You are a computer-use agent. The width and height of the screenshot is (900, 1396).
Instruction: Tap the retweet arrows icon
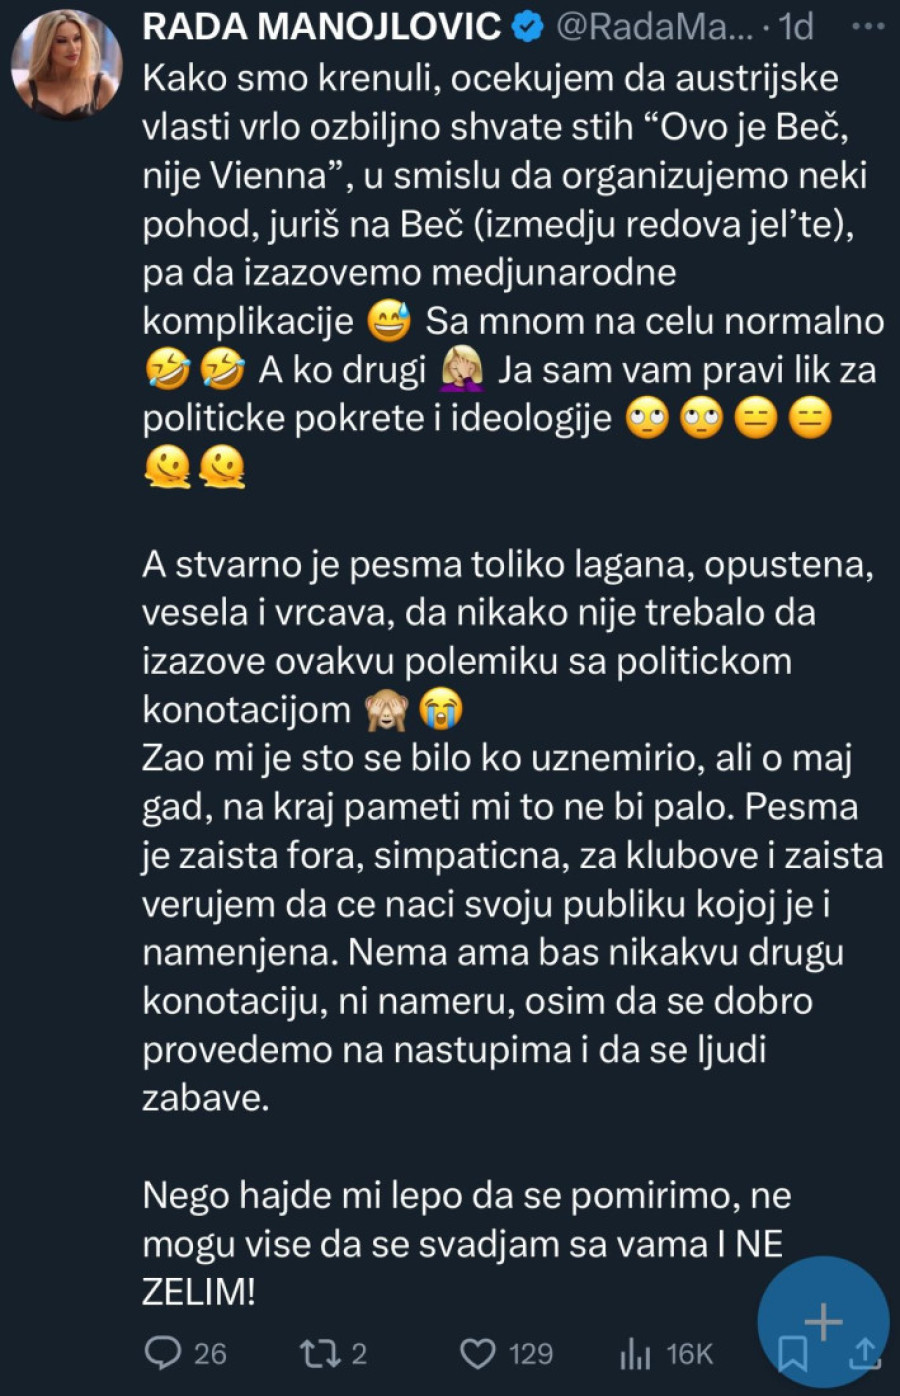pyautogui.click(x=320, y=1353)
